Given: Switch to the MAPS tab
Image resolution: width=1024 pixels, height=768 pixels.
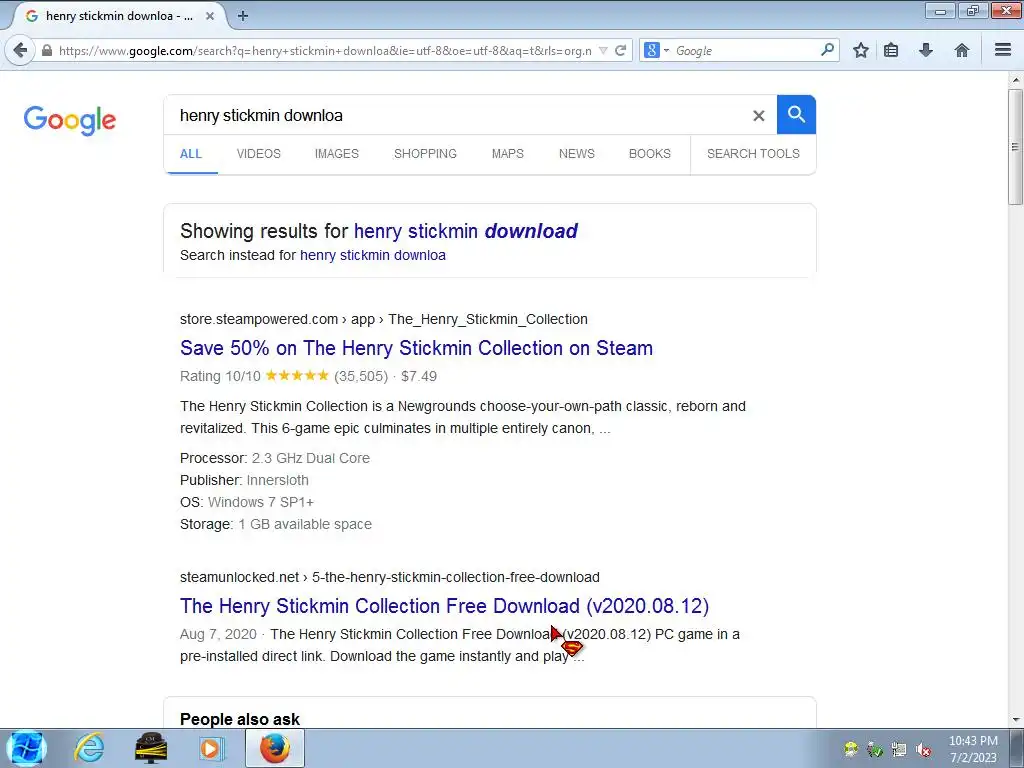Looking at the screenshot, I should click(x=507, y=154).
